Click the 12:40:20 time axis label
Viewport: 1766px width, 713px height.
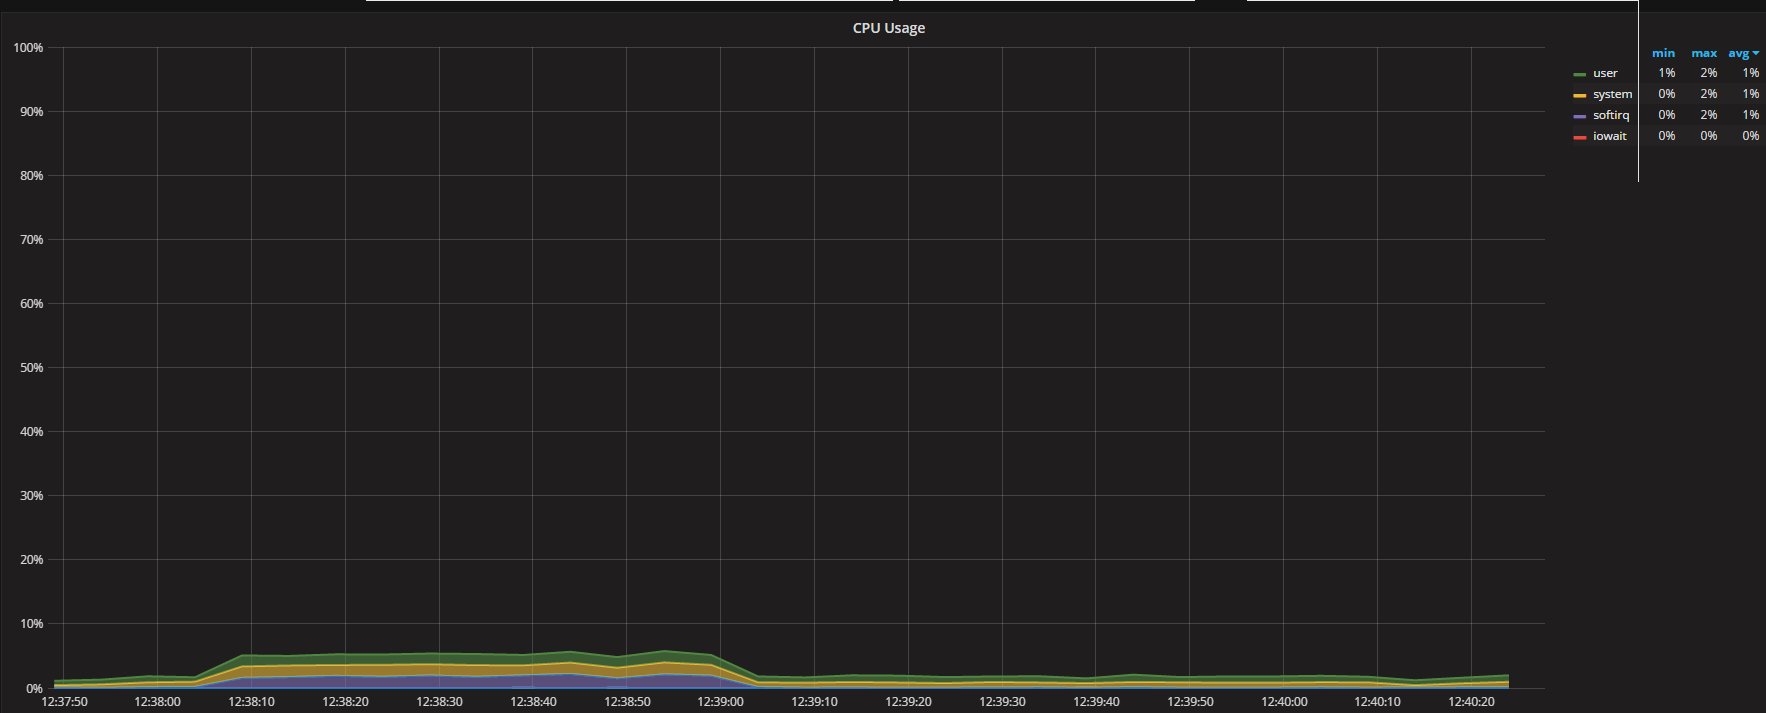point(1471,702)
